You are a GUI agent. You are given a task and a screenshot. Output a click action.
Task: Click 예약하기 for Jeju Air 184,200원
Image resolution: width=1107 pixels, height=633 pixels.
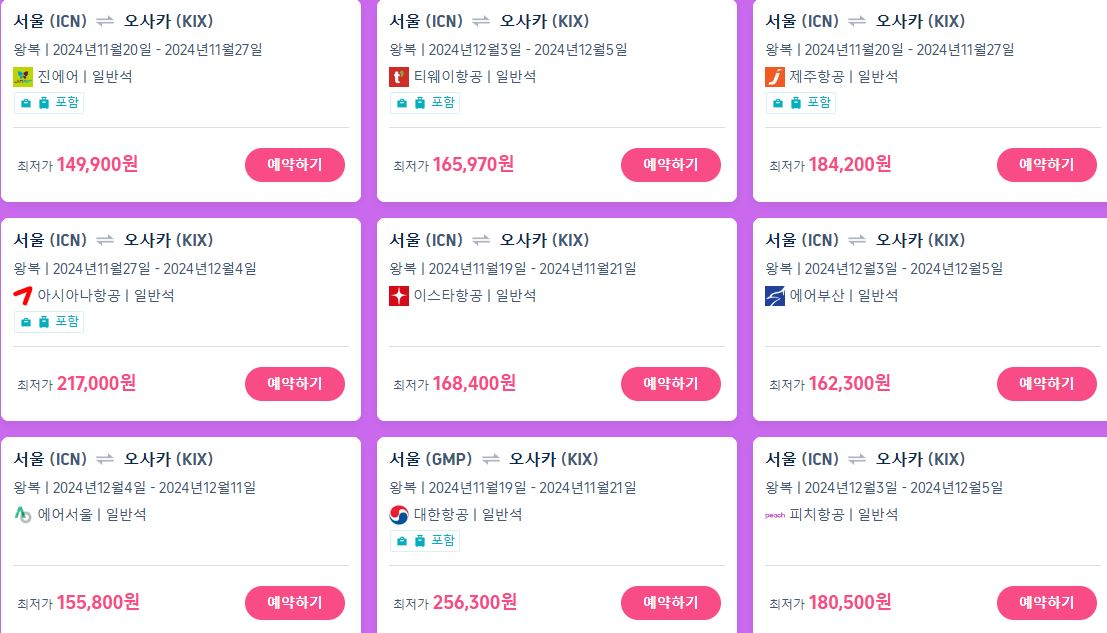pos(1046,164)
